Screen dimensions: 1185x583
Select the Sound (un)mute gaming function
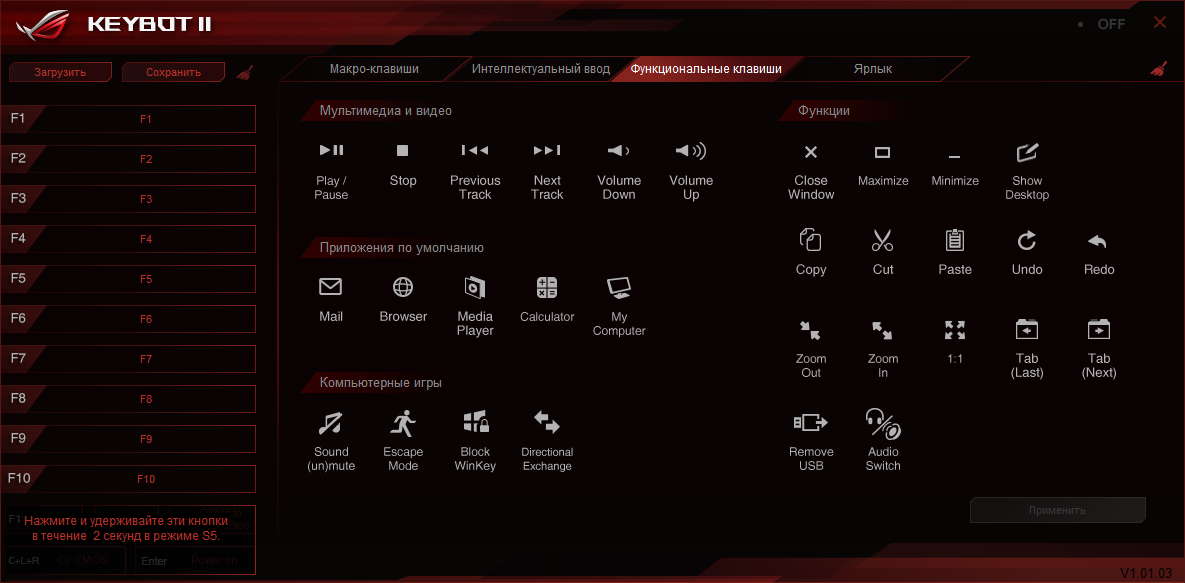pos(331,423)
